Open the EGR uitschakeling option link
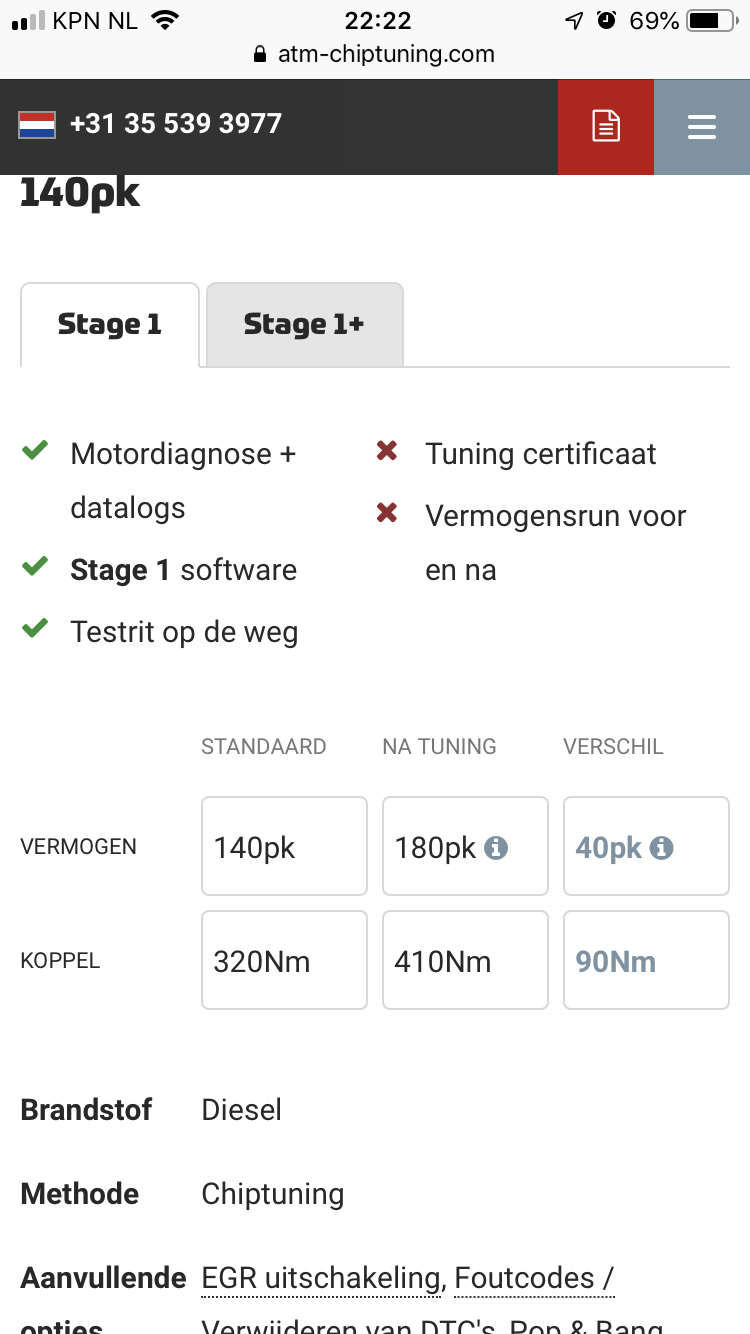 (322, 1278)
